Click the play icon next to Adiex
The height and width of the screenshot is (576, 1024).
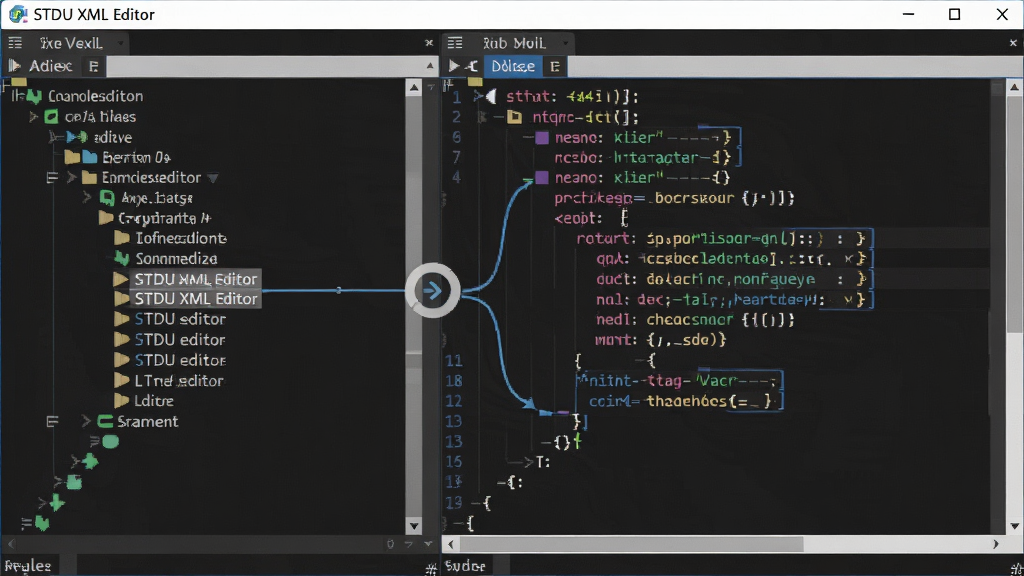click(x=14, y=66)
